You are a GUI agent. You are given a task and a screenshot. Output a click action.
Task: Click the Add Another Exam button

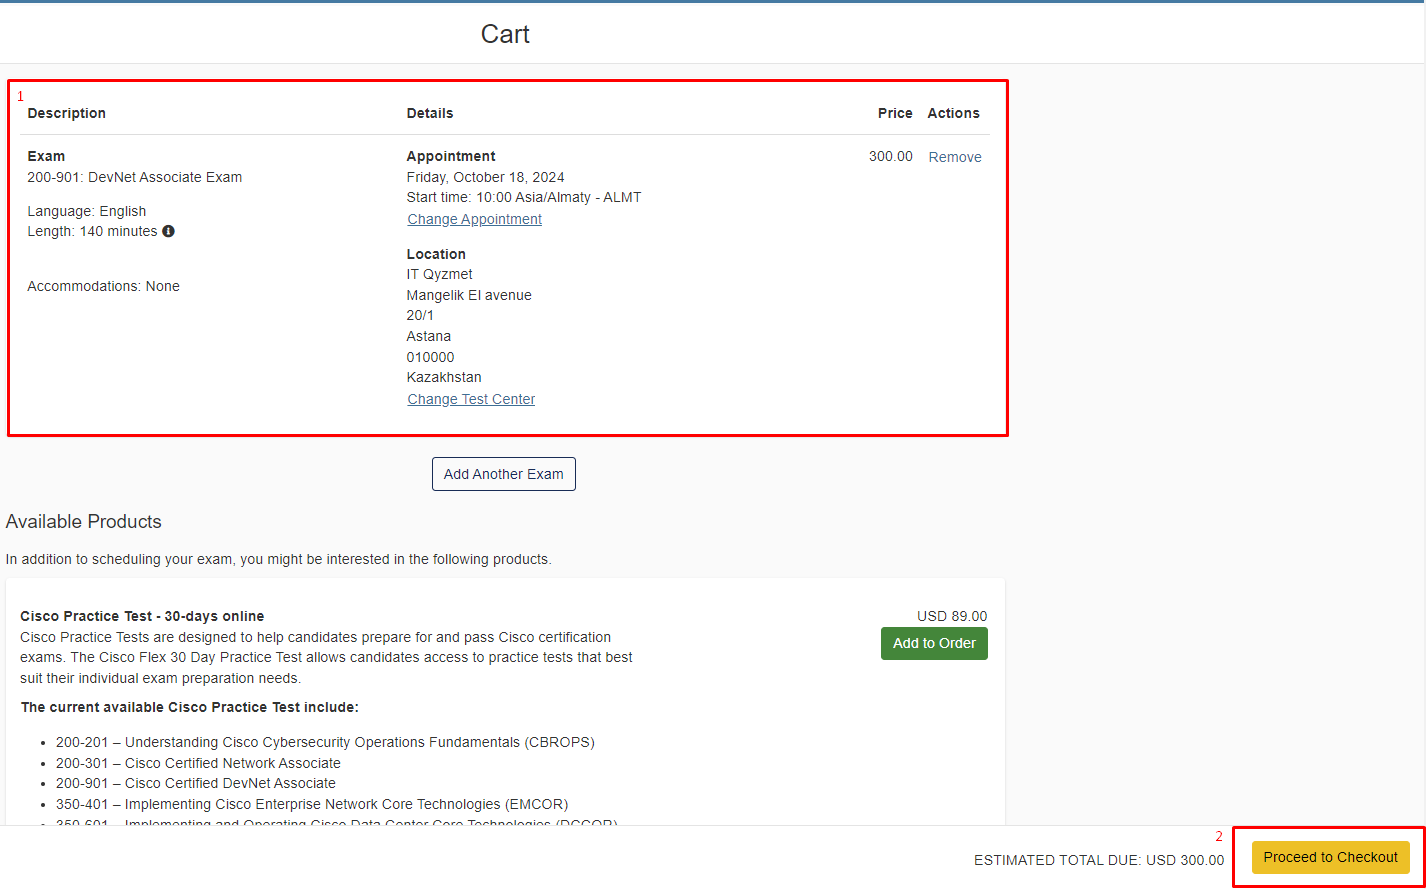click(x=504, y=474)
